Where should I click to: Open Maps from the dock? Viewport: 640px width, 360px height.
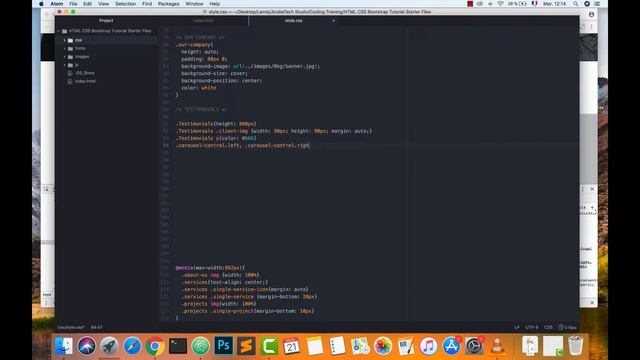point(360,346)
